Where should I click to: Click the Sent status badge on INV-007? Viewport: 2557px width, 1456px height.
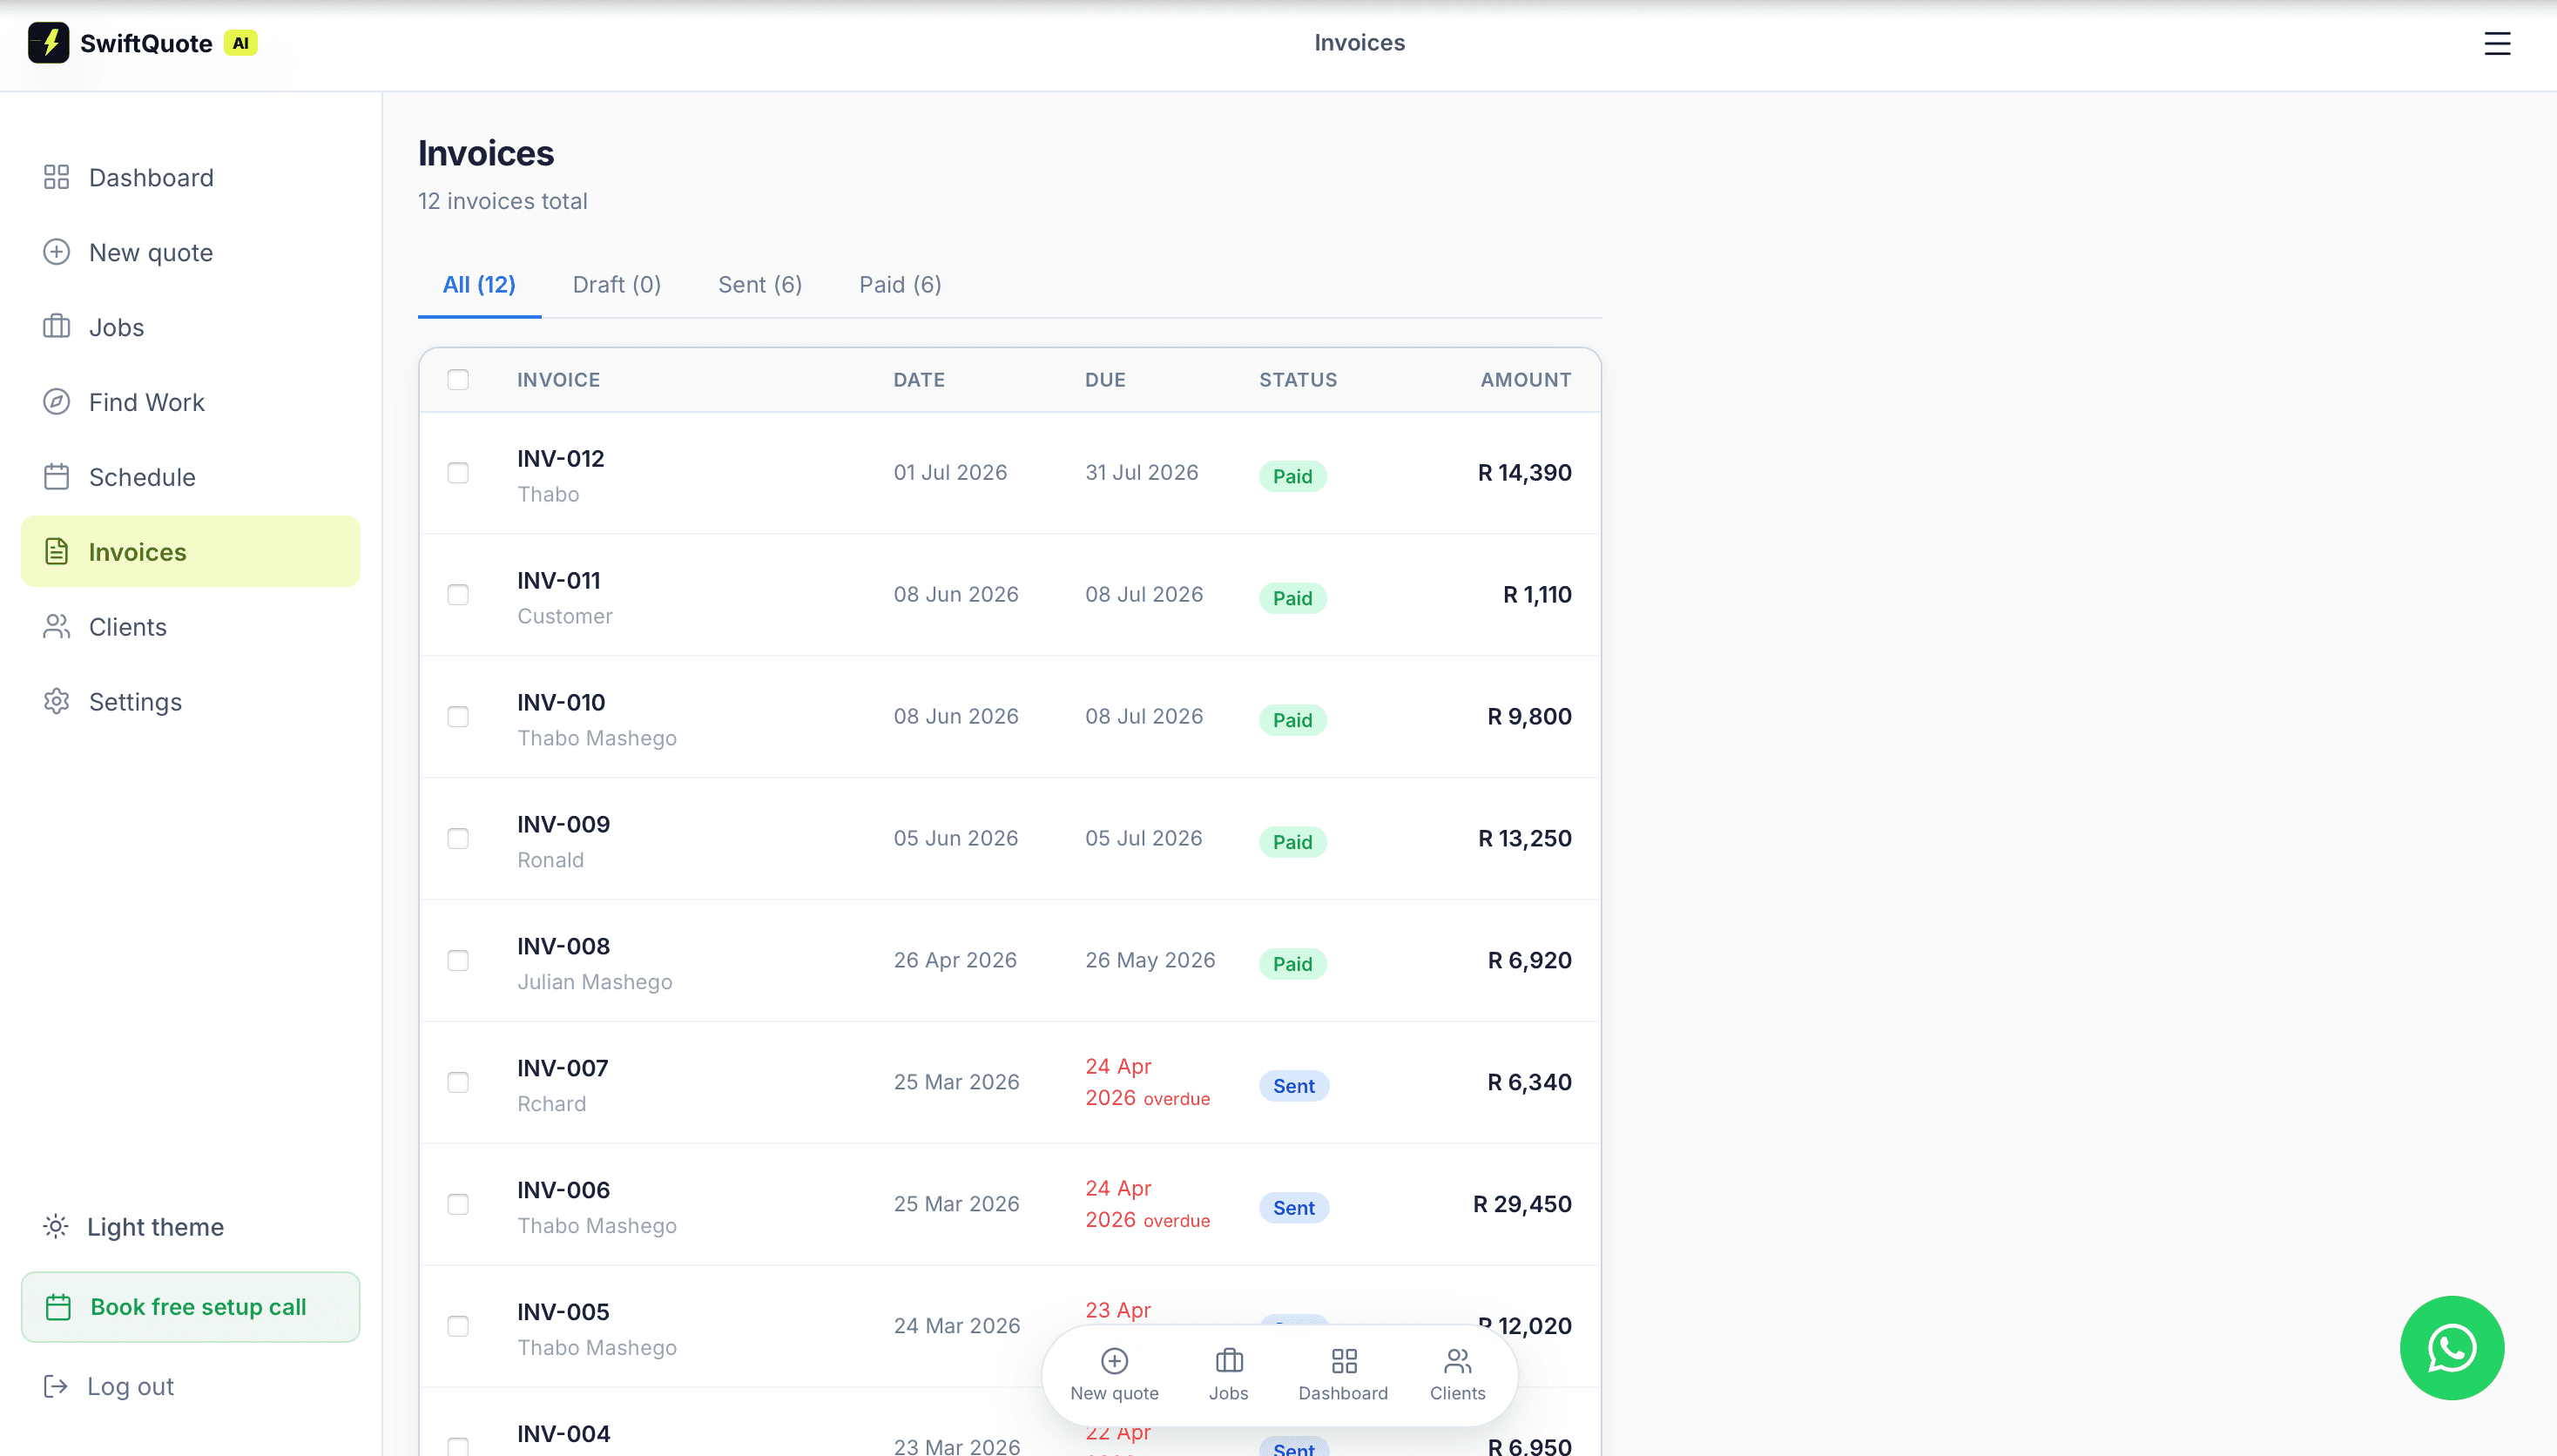click(x=1293, y=1086)
